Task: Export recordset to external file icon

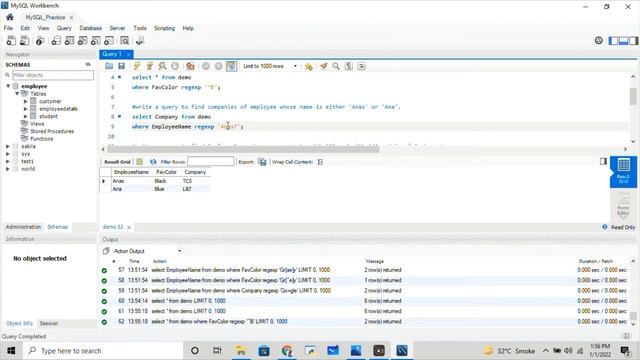Action: coord(262,162)
